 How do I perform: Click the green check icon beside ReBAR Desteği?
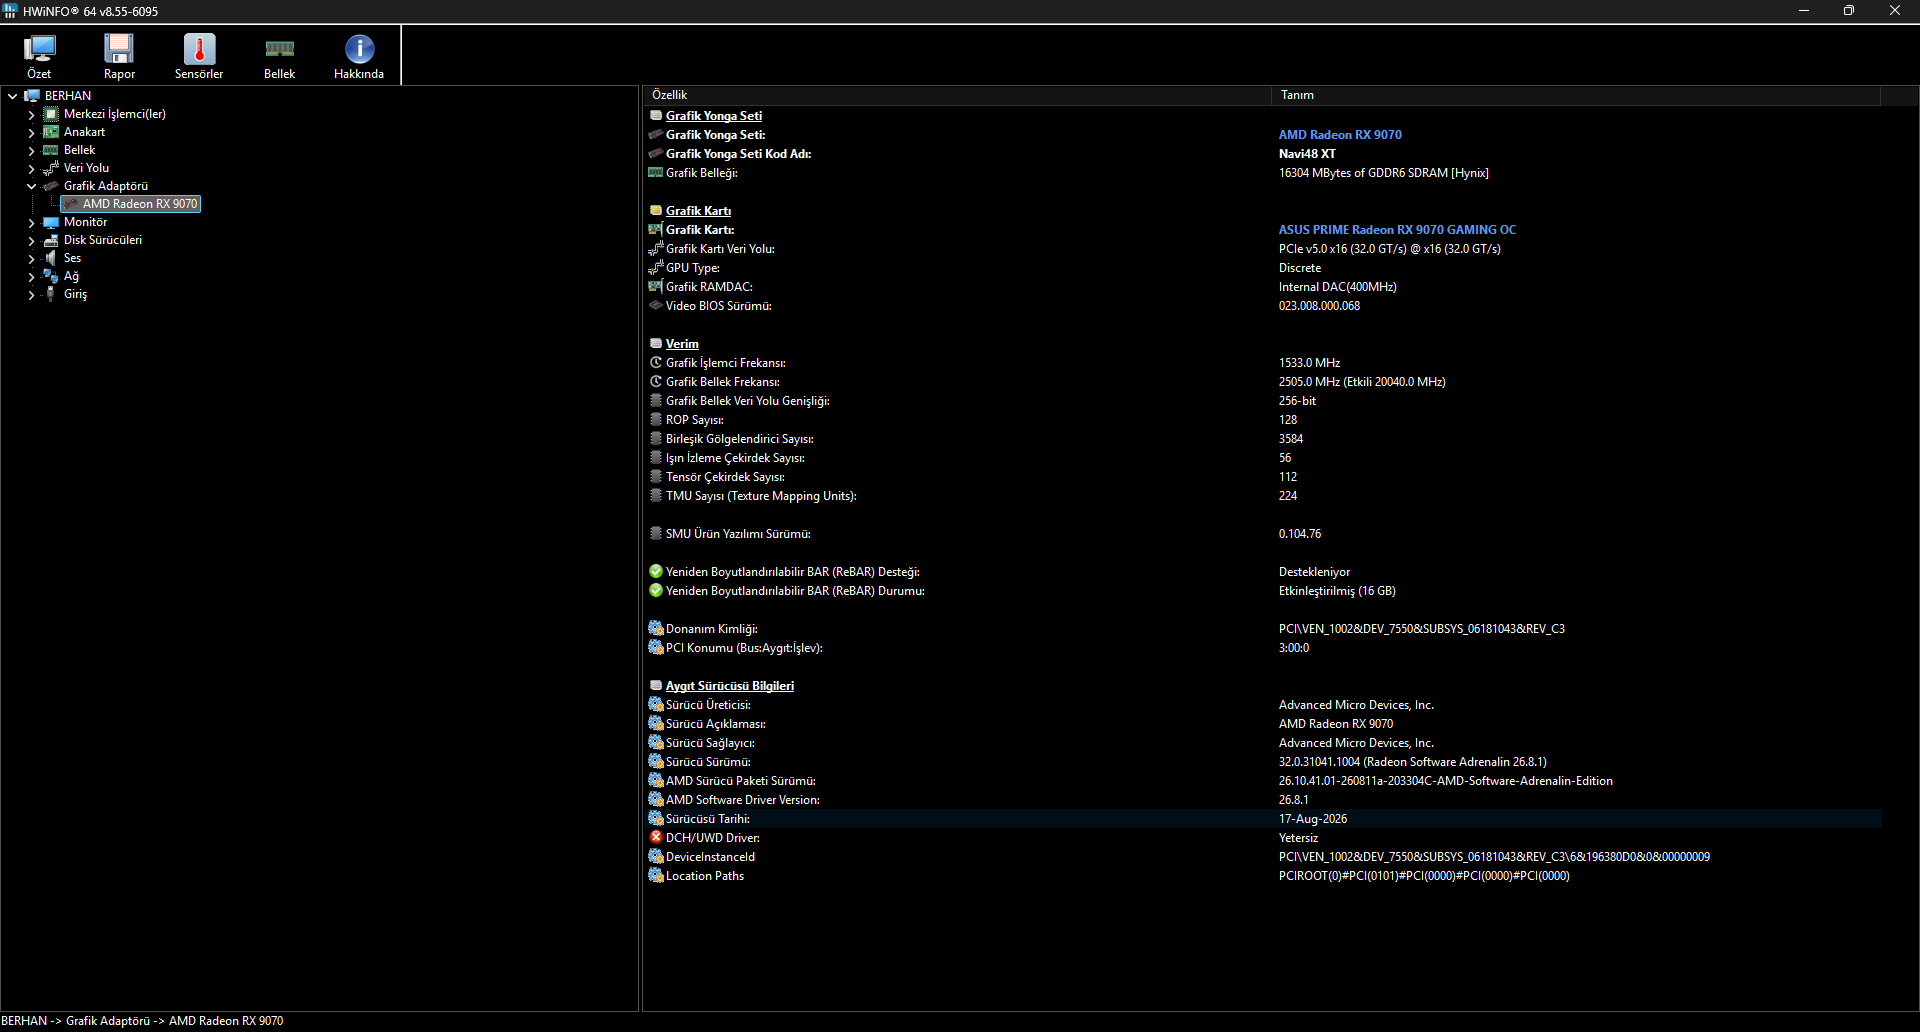pos(656,571)
